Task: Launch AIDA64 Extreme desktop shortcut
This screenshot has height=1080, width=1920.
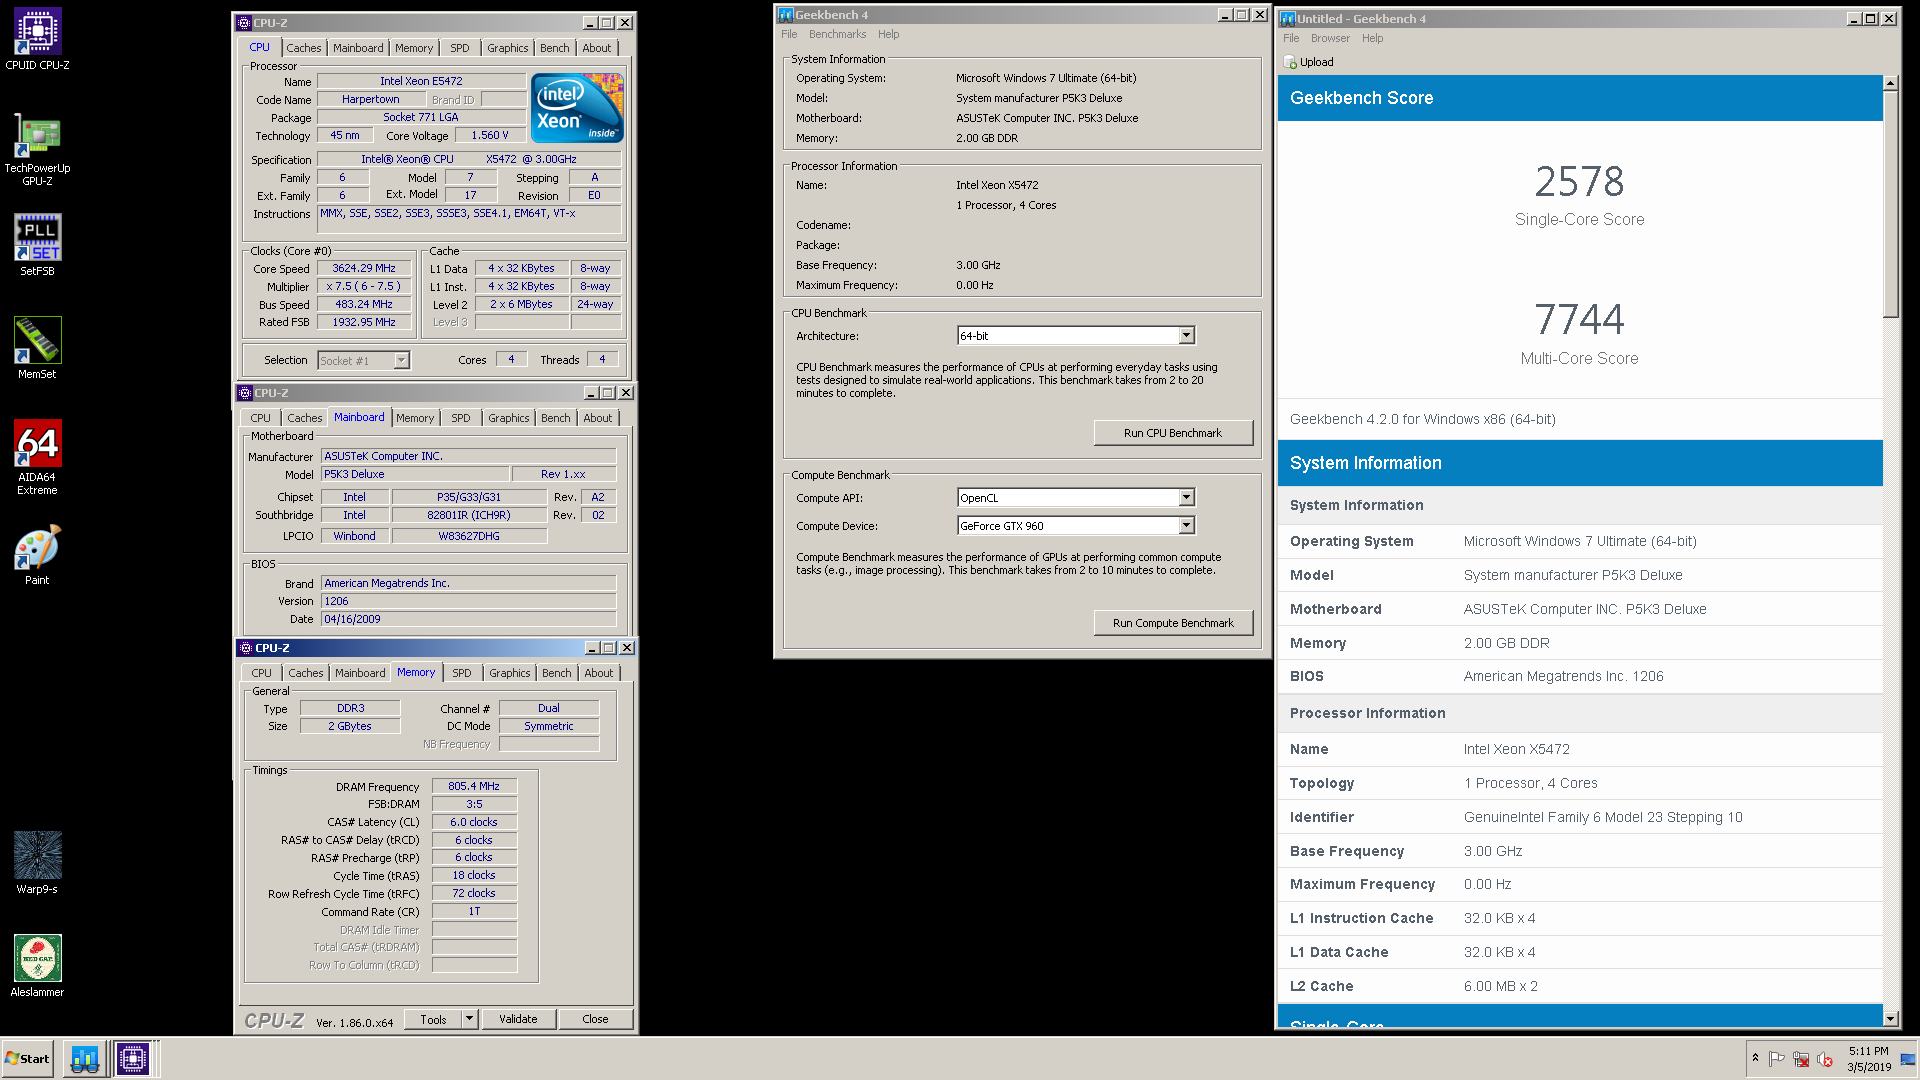Action: (x=37, y=457)
